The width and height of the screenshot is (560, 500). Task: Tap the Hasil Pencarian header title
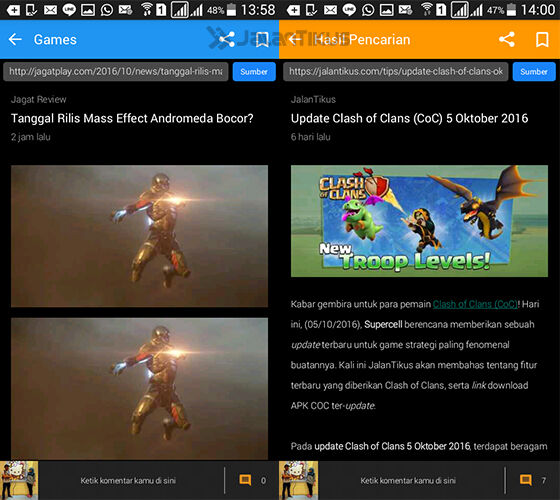[x=362, y=39]
